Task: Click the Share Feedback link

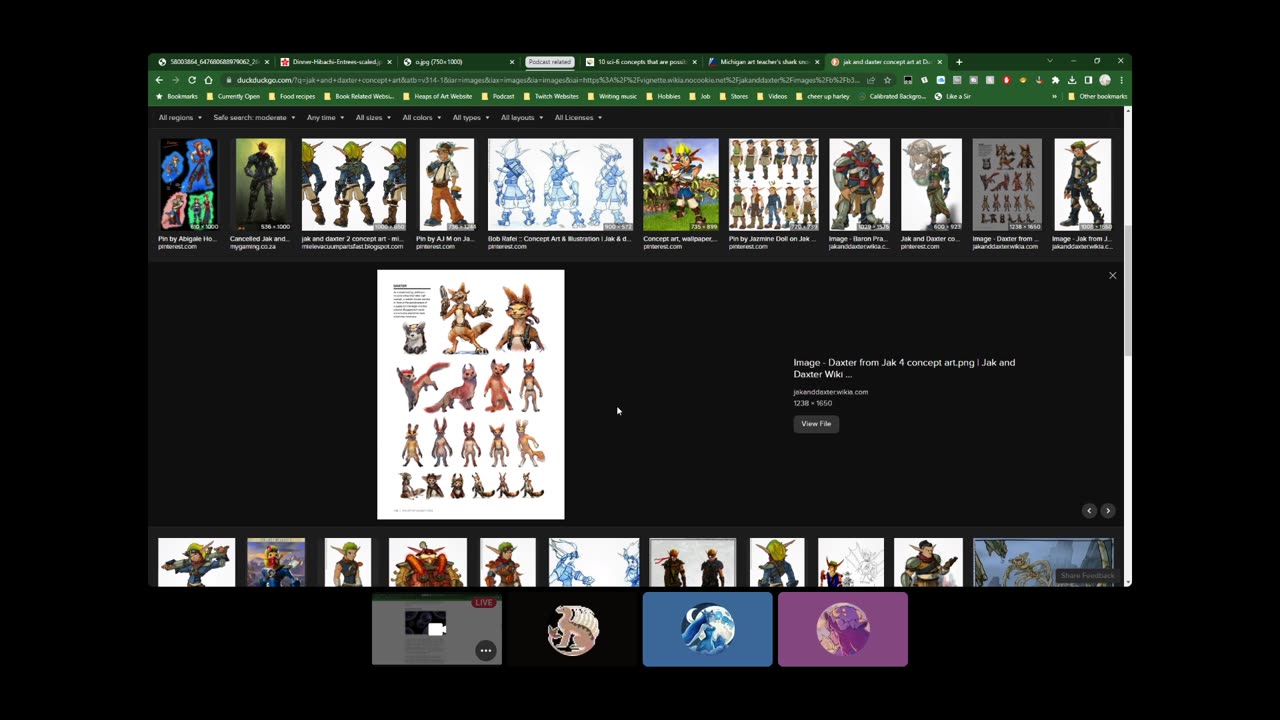Action: coord(1087,576)
